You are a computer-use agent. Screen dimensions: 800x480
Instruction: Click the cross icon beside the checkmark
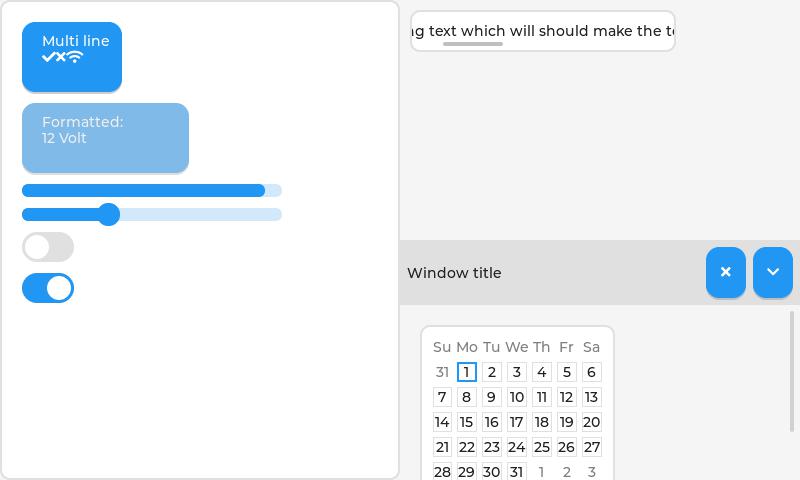pos(61,57)
